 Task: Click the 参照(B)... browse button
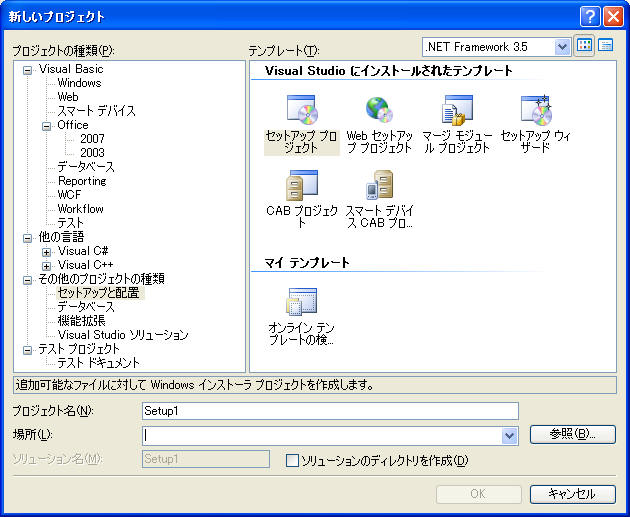click(573, 434)
